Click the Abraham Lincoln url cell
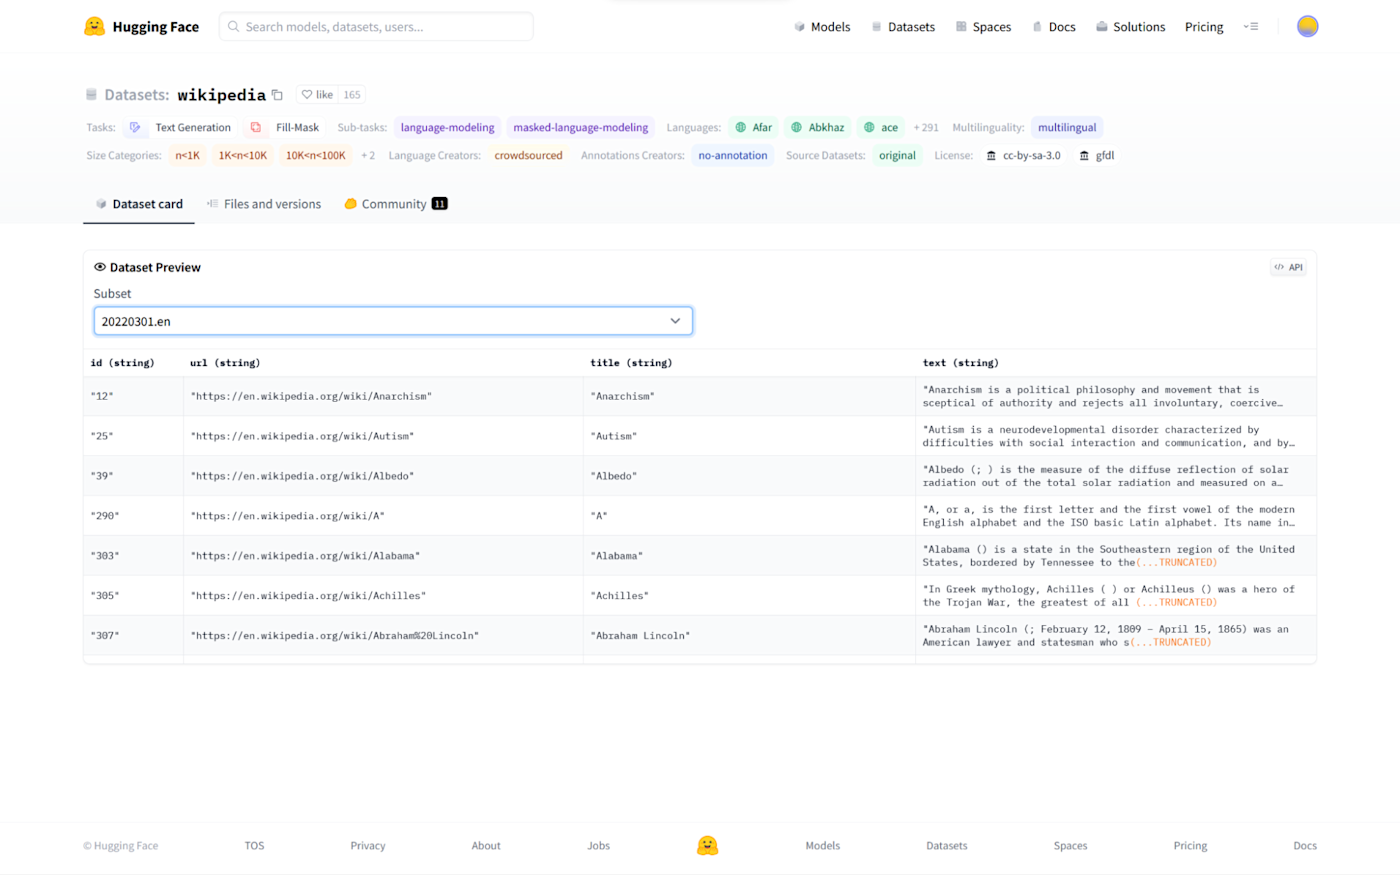This screenshot has width=1400, height=875. pos(383,636)
